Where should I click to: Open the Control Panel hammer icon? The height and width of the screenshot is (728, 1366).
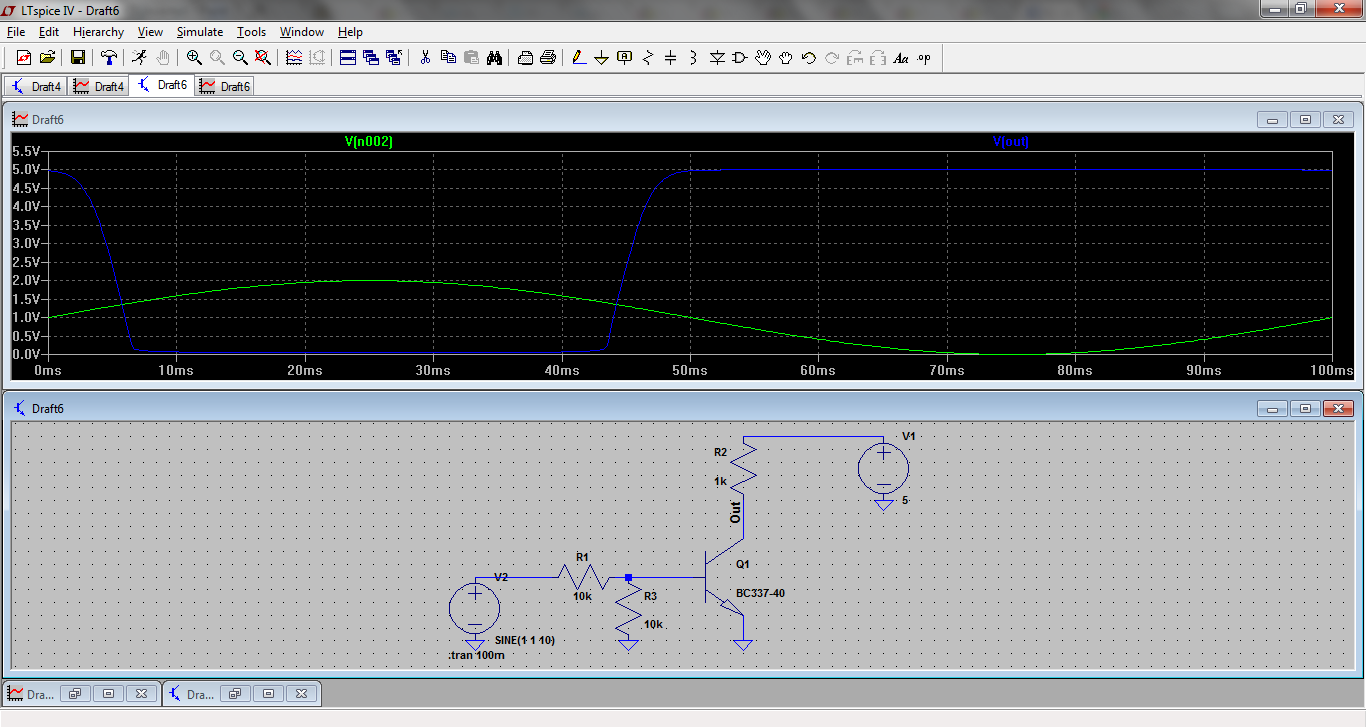pos(108,58)
